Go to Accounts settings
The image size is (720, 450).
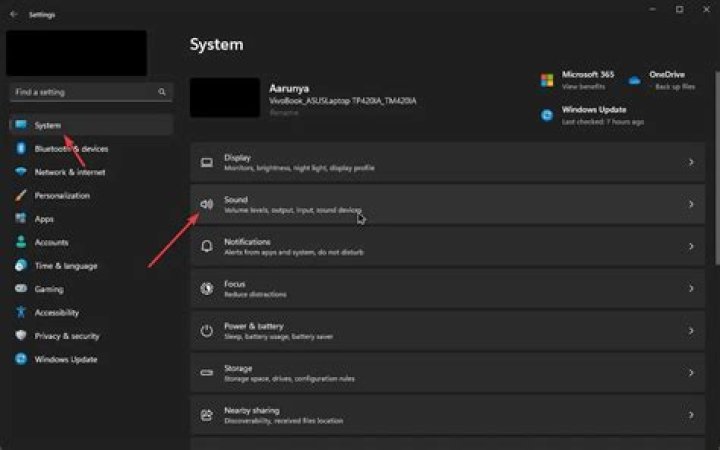[51, 242]
